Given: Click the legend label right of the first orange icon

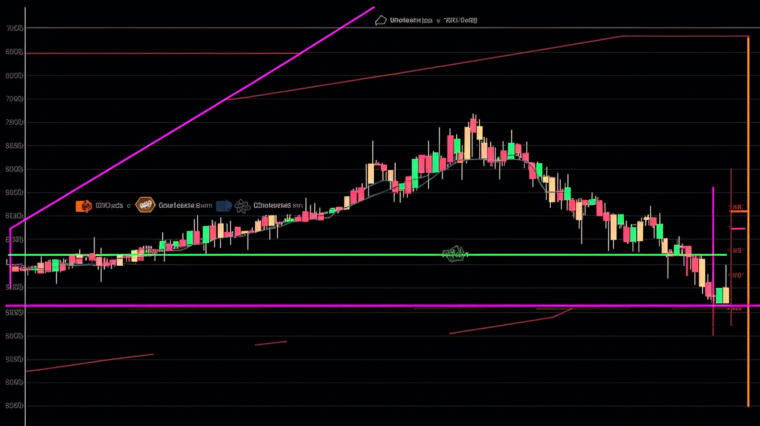Looking at the screenshot, I should (110, 206).
